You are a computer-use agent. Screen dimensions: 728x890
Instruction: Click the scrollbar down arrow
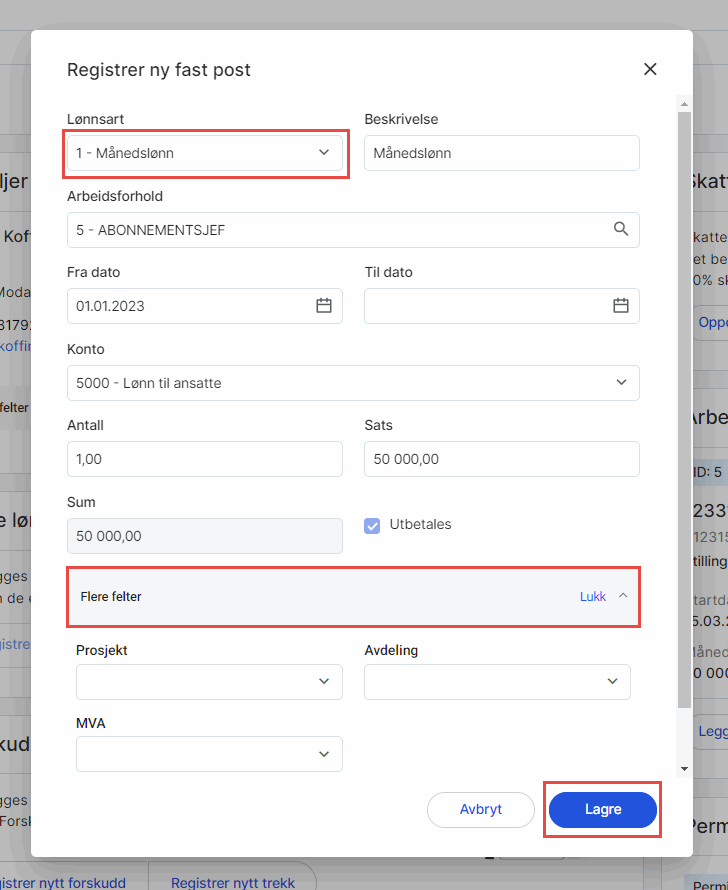point(684,768)
